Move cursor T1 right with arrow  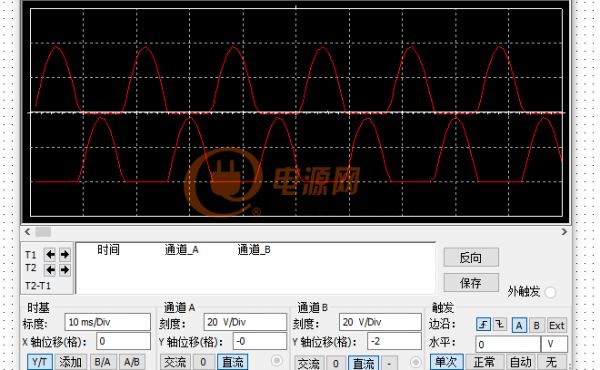65,254
